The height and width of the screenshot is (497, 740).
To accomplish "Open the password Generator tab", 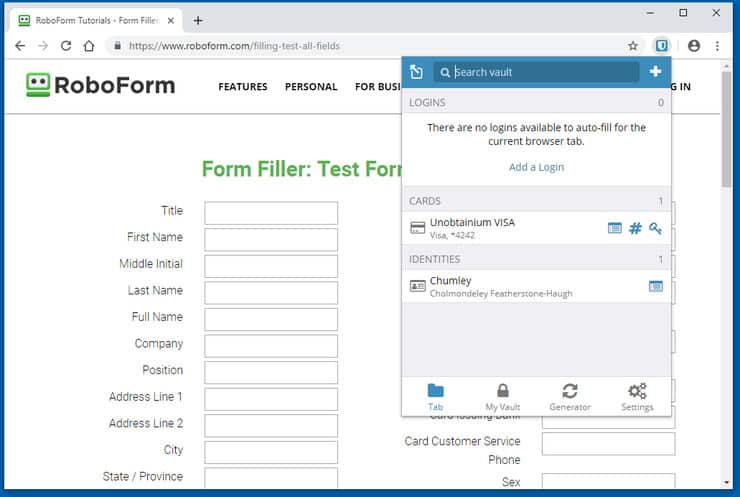I will pos(570,397).
